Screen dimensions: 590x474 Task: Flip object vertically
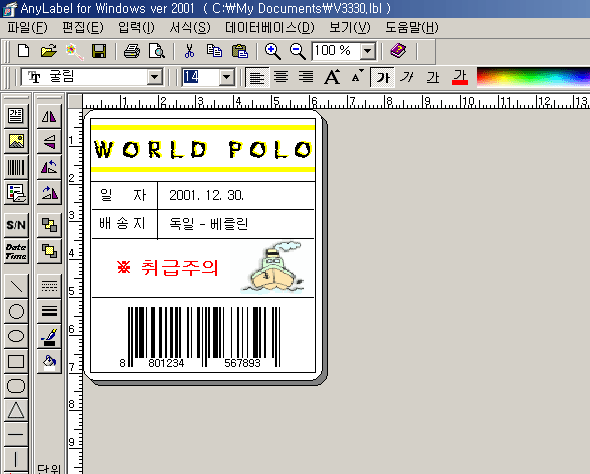click(x=49, y=141)
